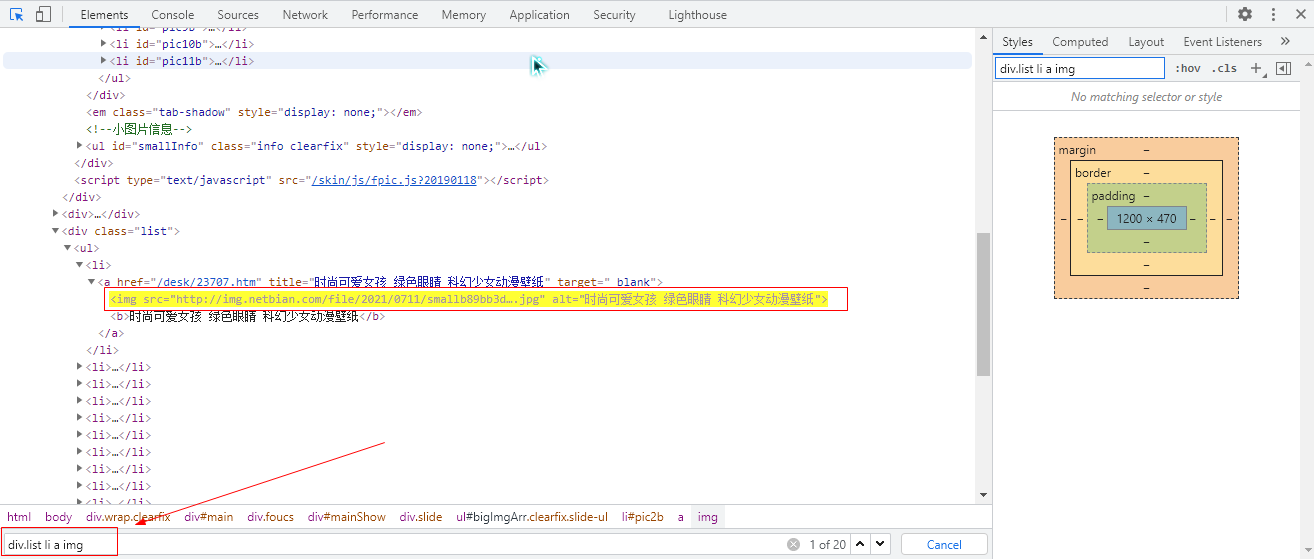
Task: Select li#pic2b breadcrumb
Action: [x=642, y=517]
